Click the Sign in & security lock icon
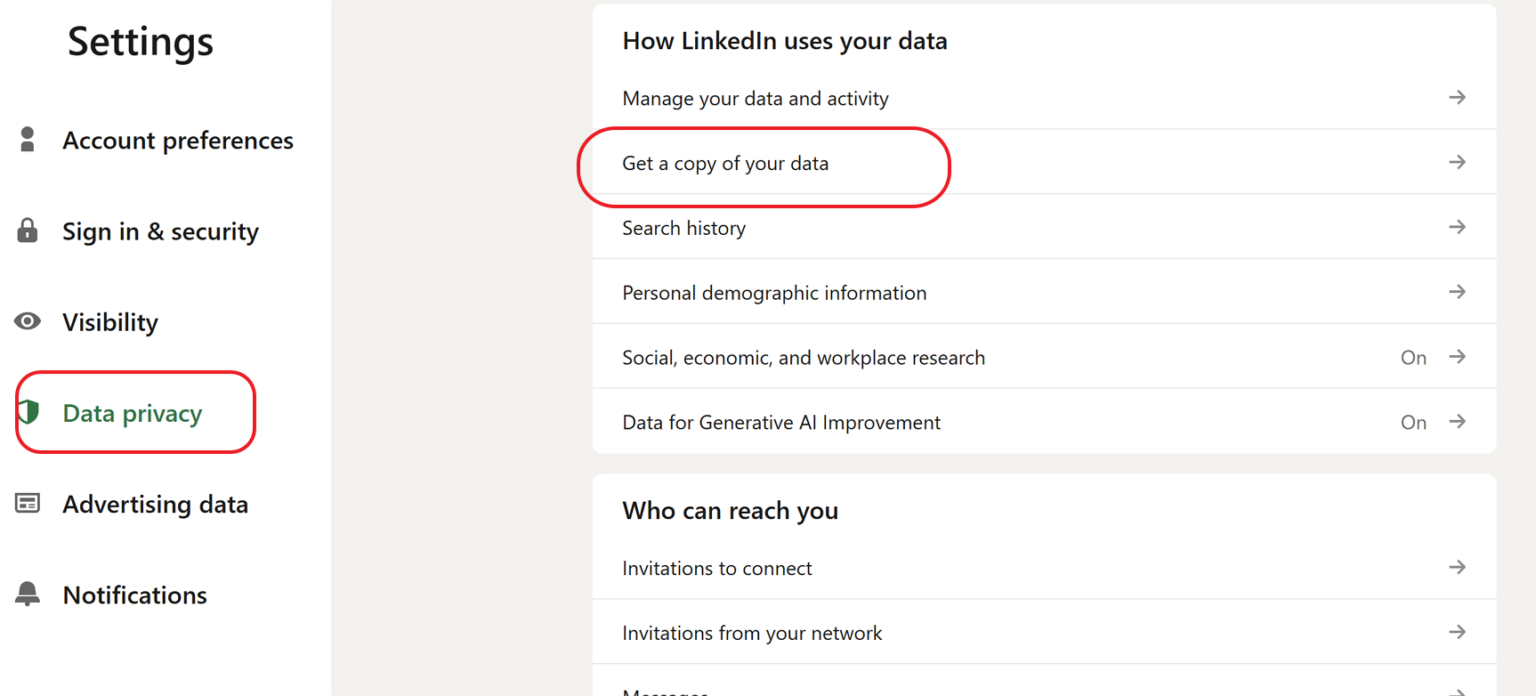Image resolution: width=1536 pixels, height=696 pixels. tap(28, 231)
